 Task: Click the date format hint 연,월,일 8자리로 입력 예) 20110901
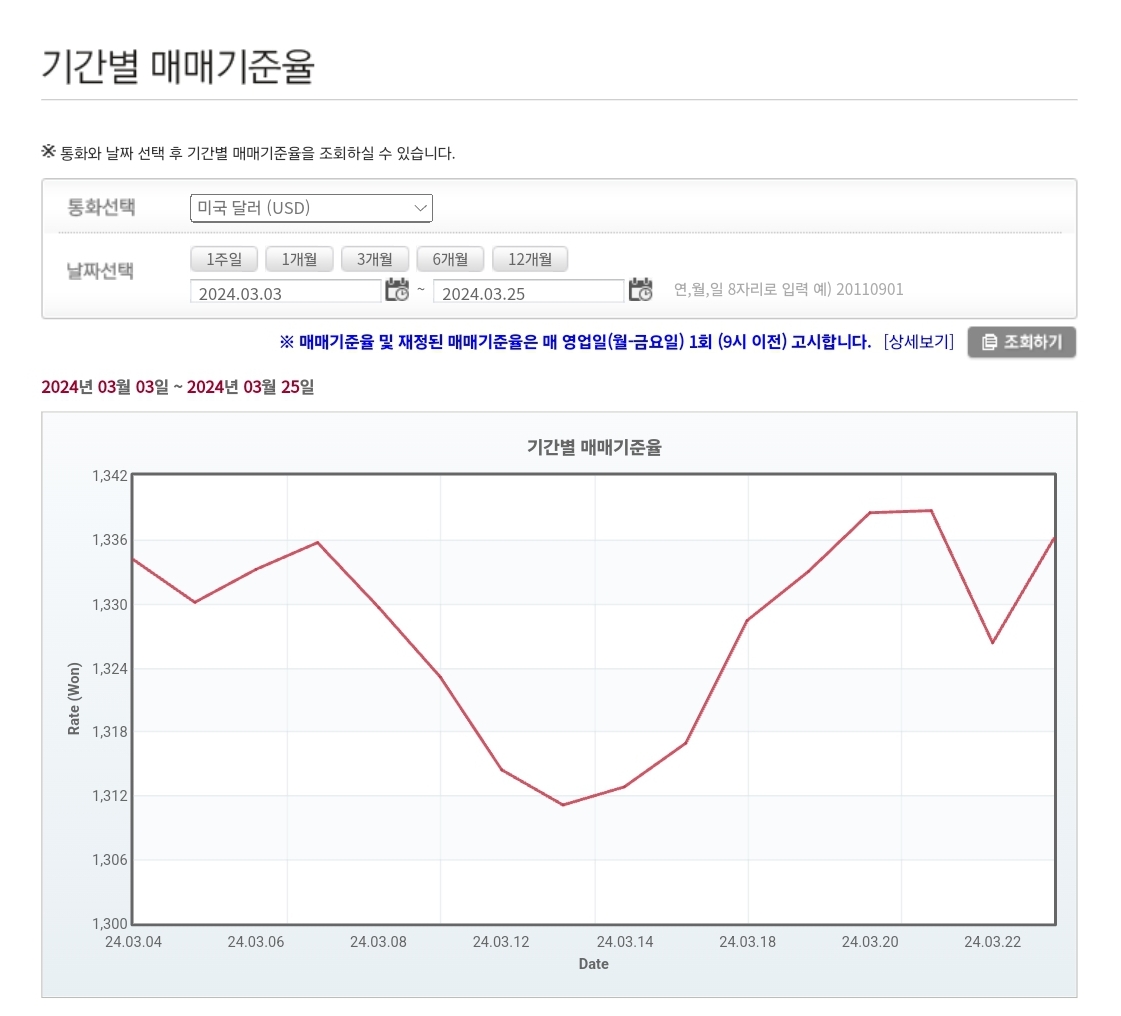point(789,290)
